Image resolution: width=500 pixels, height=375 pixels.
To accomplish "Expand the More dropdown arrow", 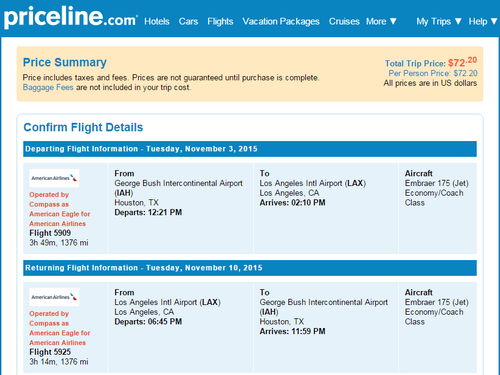I will [393, 21].
